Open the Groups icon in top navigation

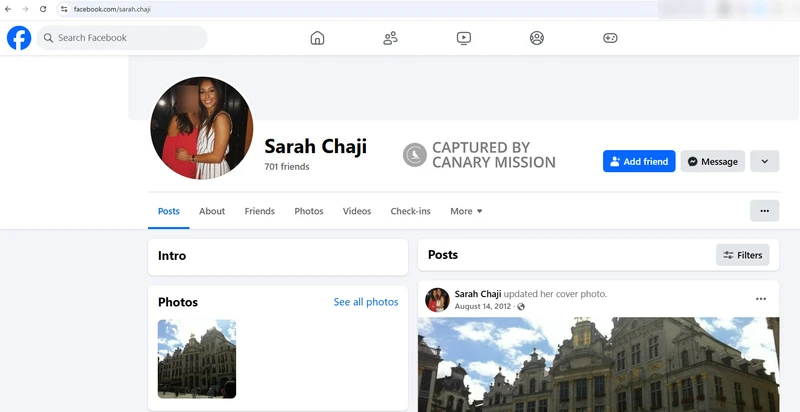[537, 38]
